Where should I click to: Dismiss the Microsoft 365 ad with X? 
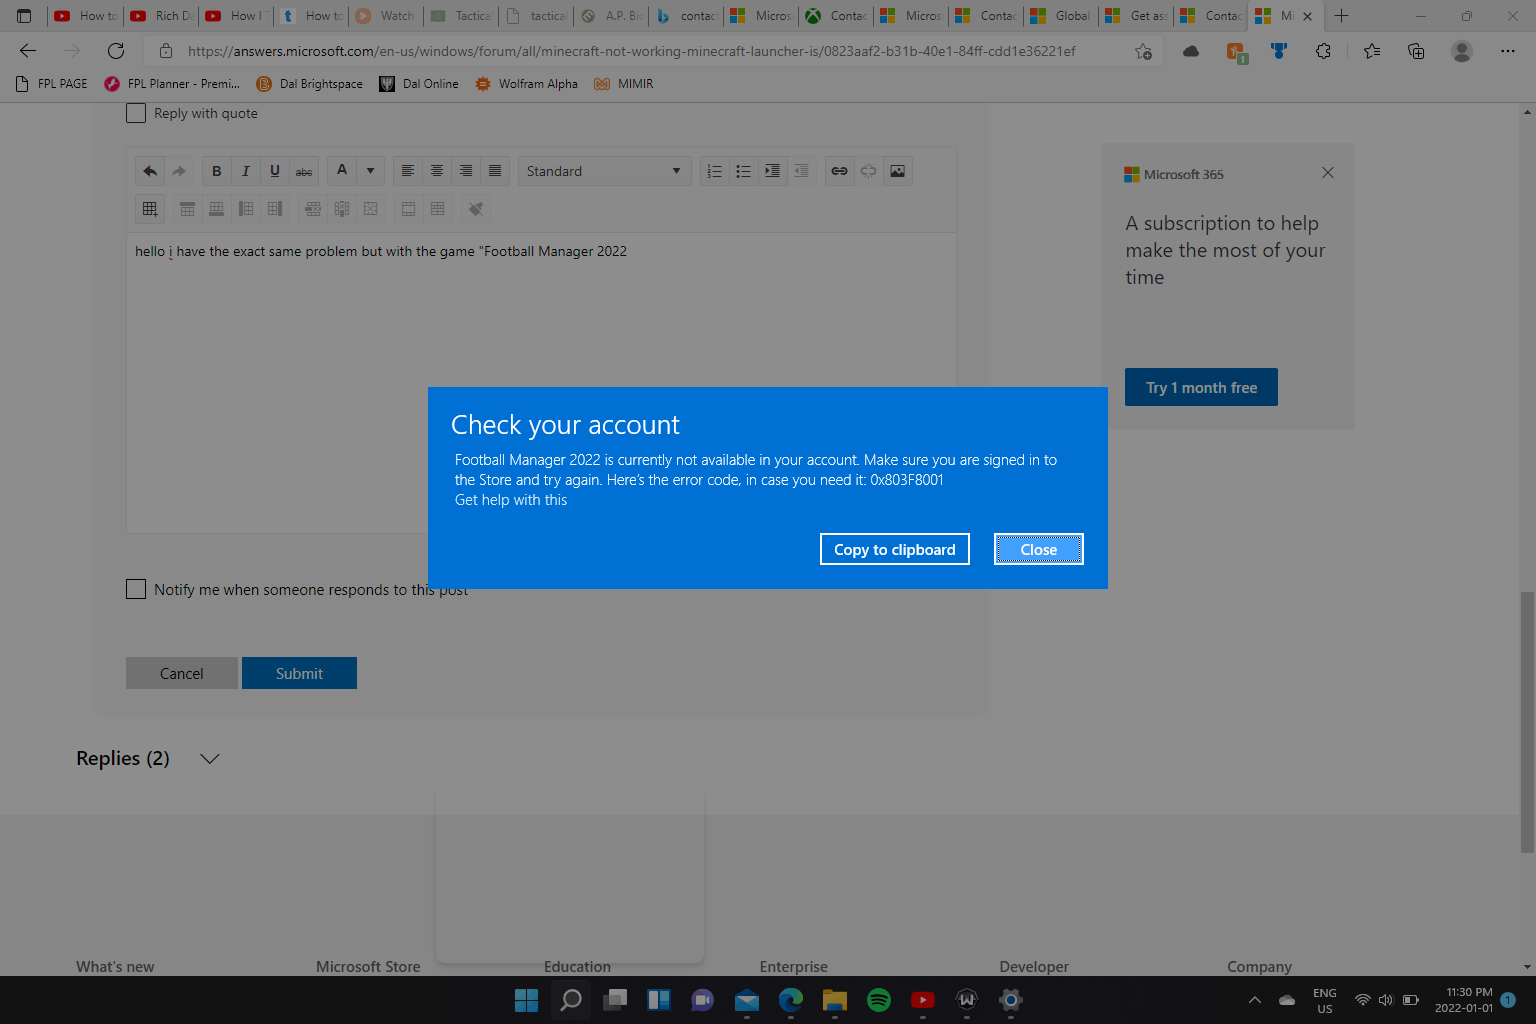[1328, 173]
